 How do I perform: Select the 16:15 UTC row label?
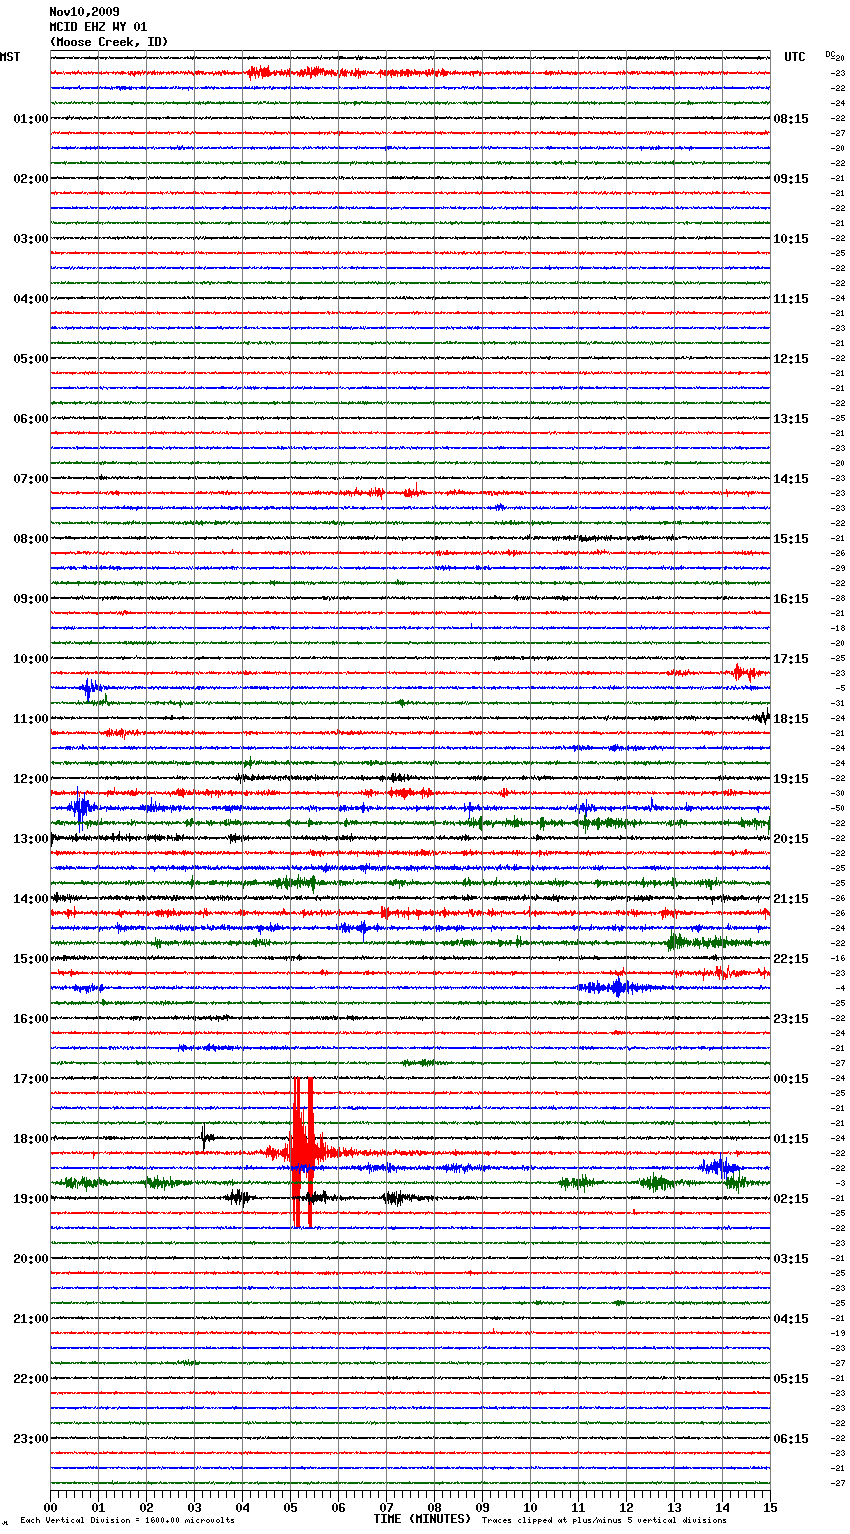[x=791, y=599]
